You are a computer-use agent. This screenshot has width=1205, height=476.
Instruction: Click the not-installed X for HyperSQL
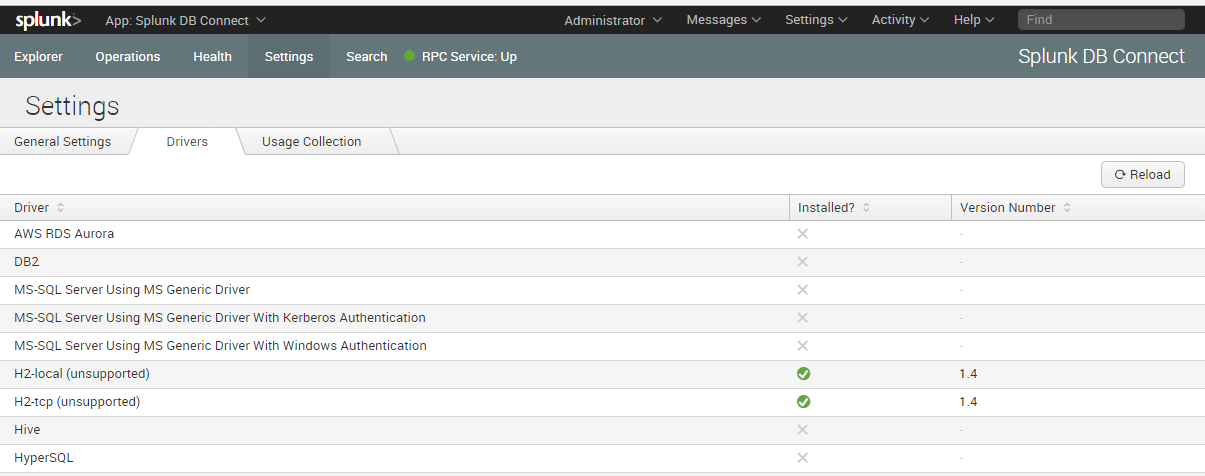click(803, 458)
